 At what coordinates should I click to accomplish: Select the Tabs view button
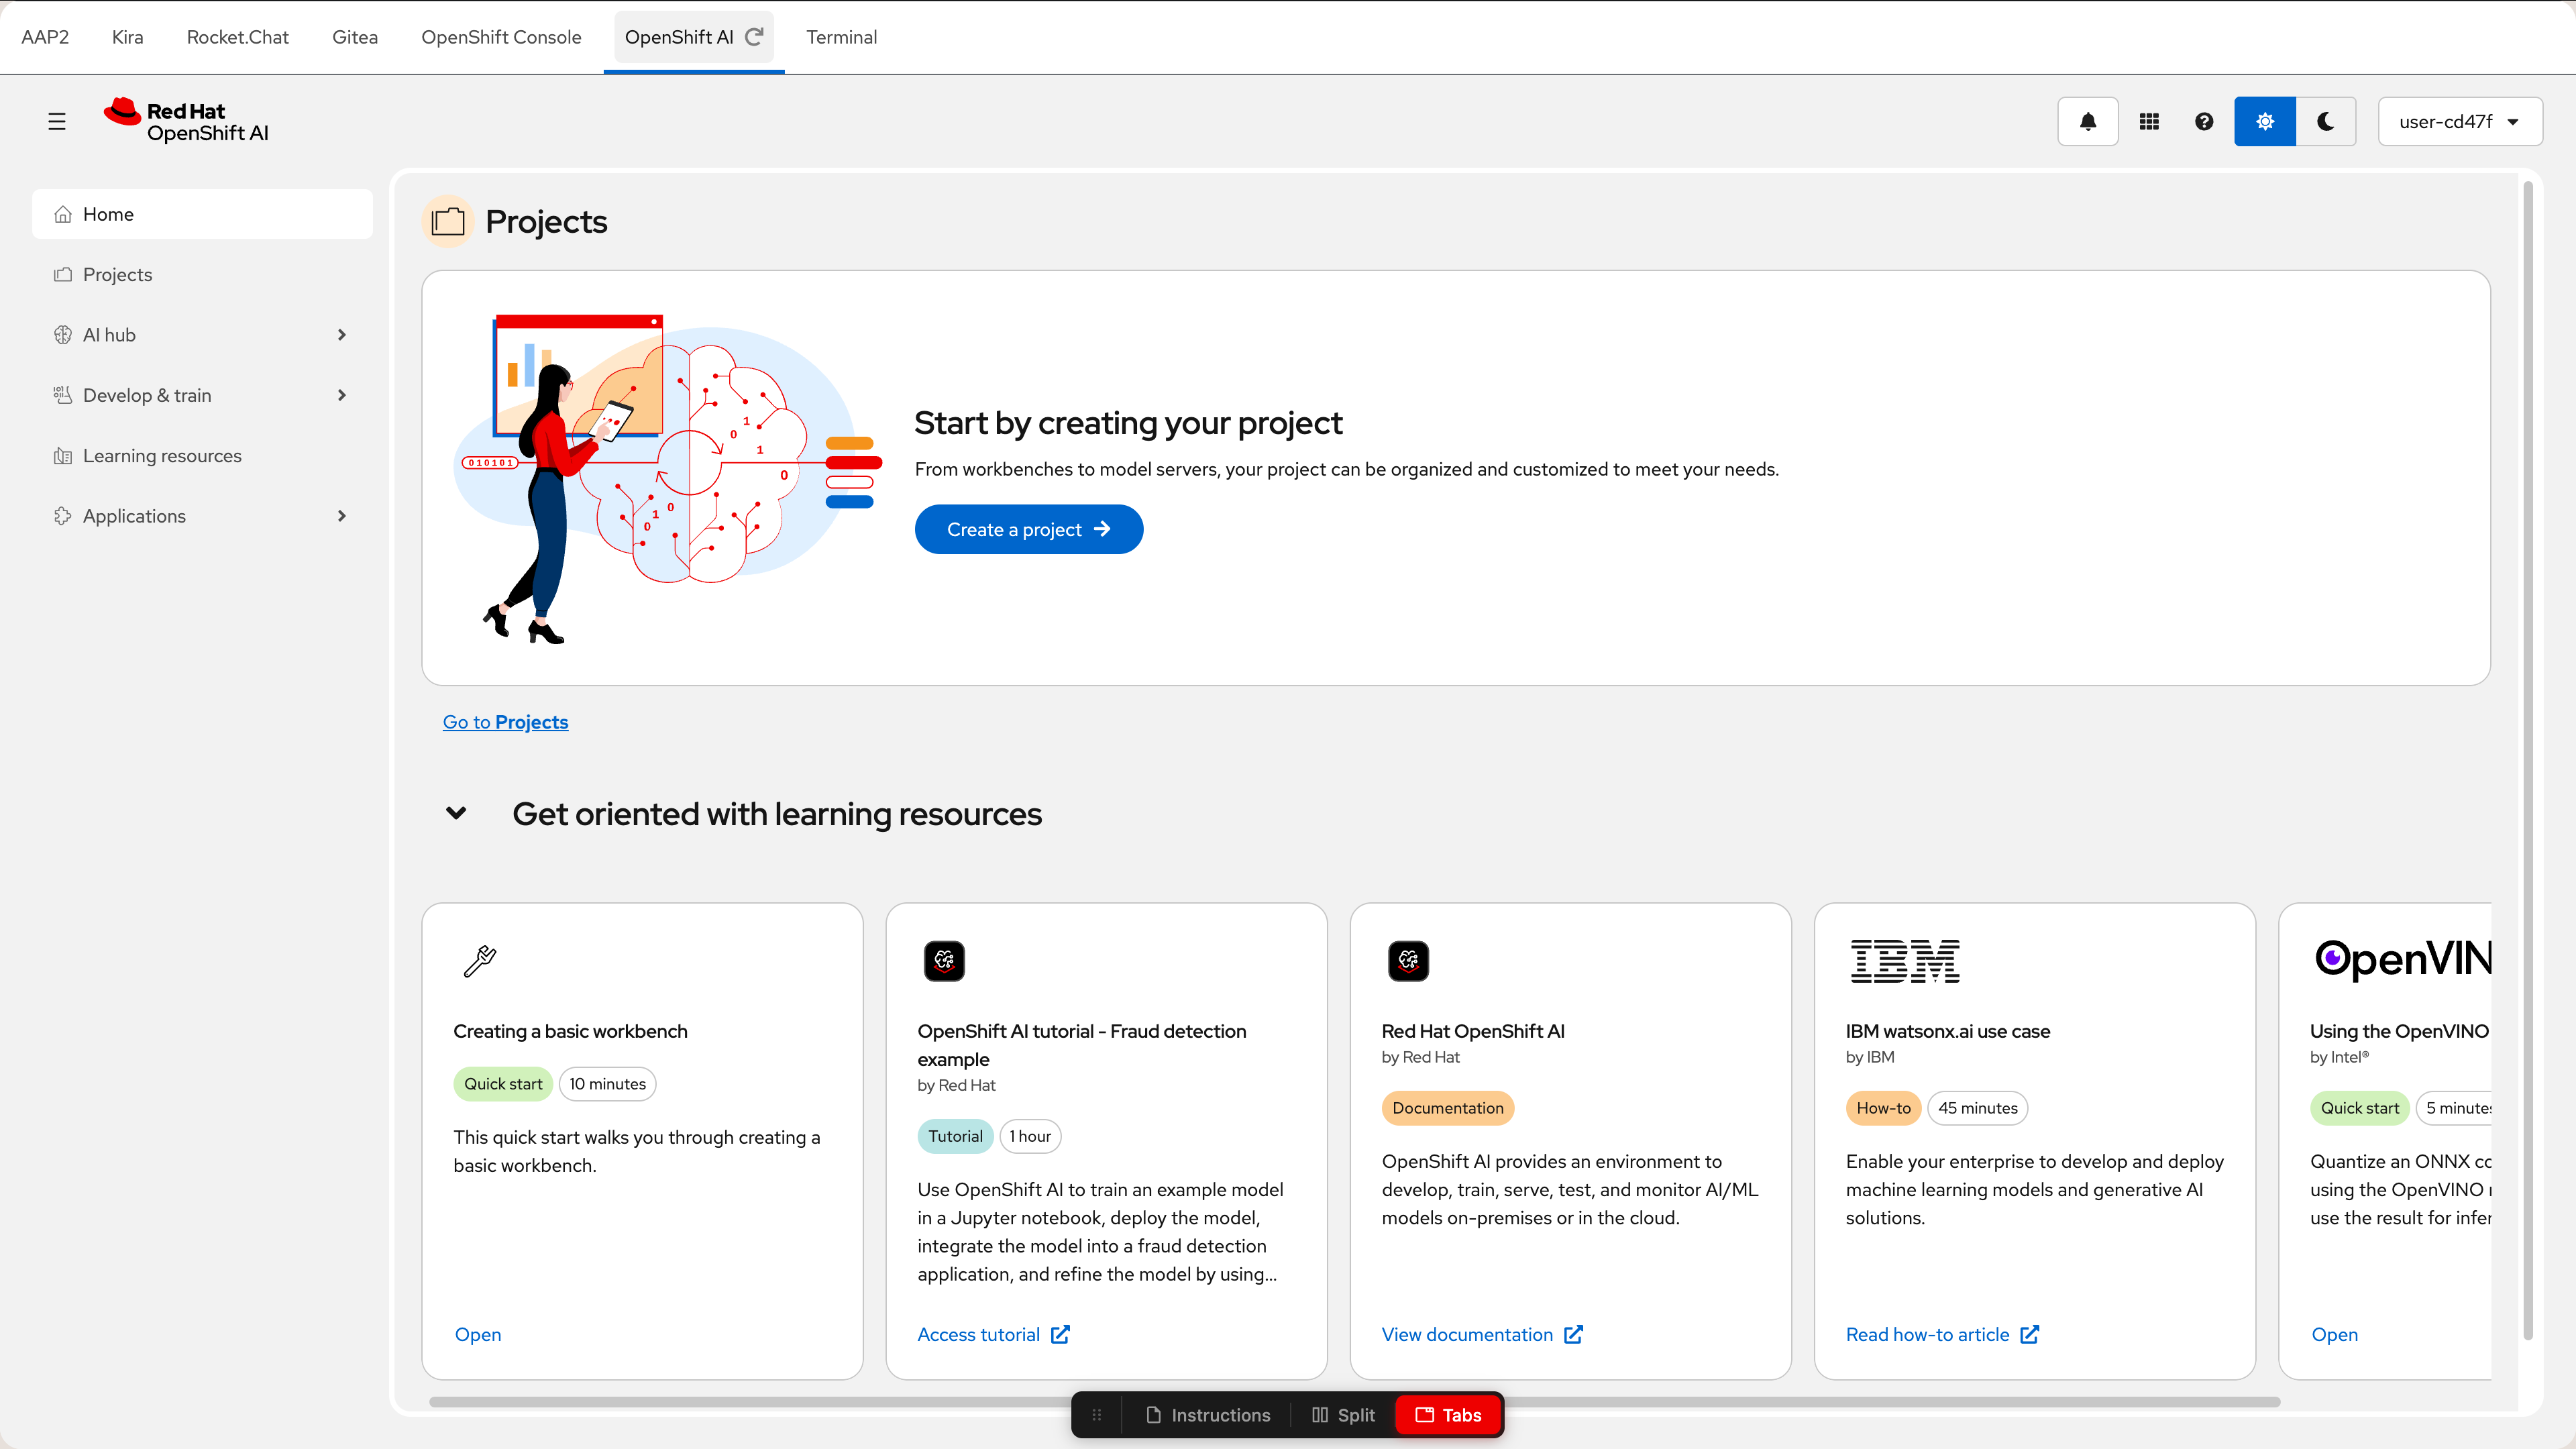click(x=1448, y=1415)
